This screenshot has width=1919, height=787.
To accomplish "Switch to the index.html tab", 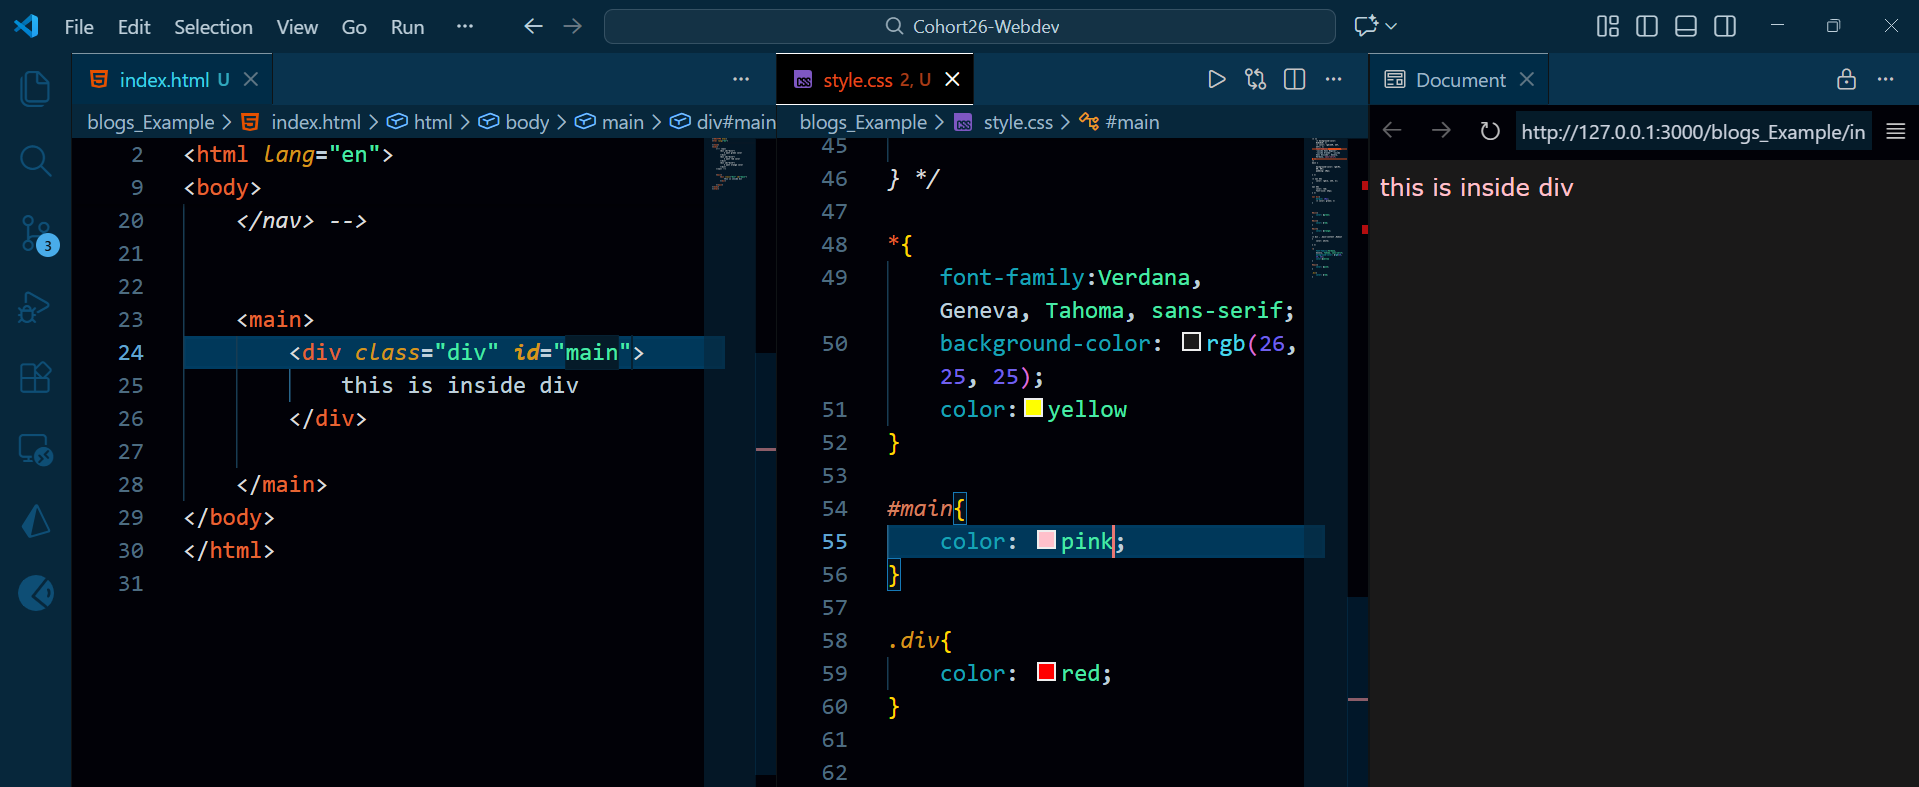I will pos(164,80).
